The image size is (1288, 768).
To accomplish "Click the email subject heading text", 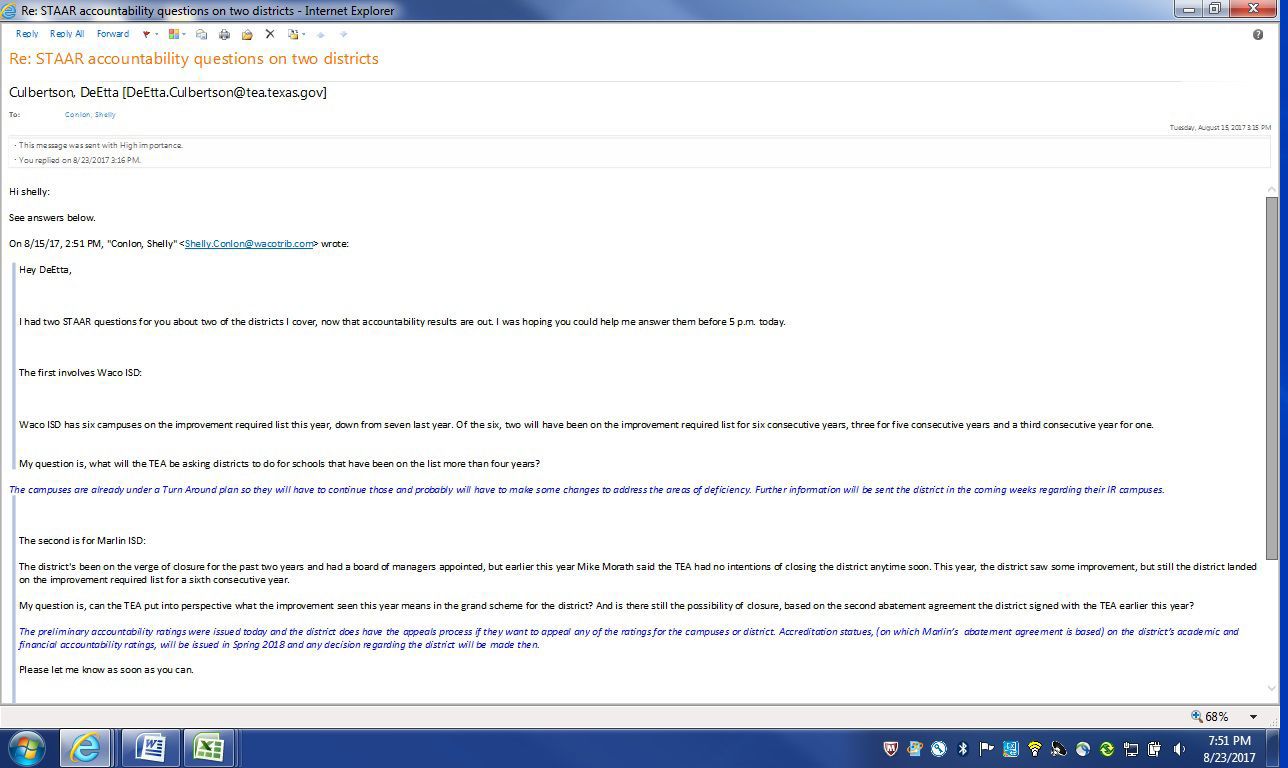I will click(x=194, y=59).
